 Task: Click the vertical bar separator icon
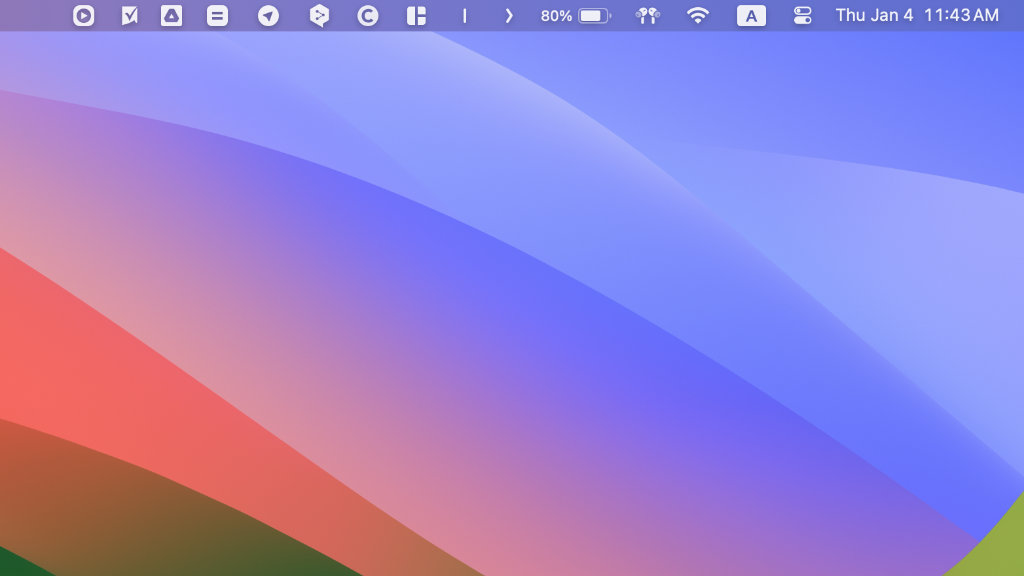[x=464, y=16]
